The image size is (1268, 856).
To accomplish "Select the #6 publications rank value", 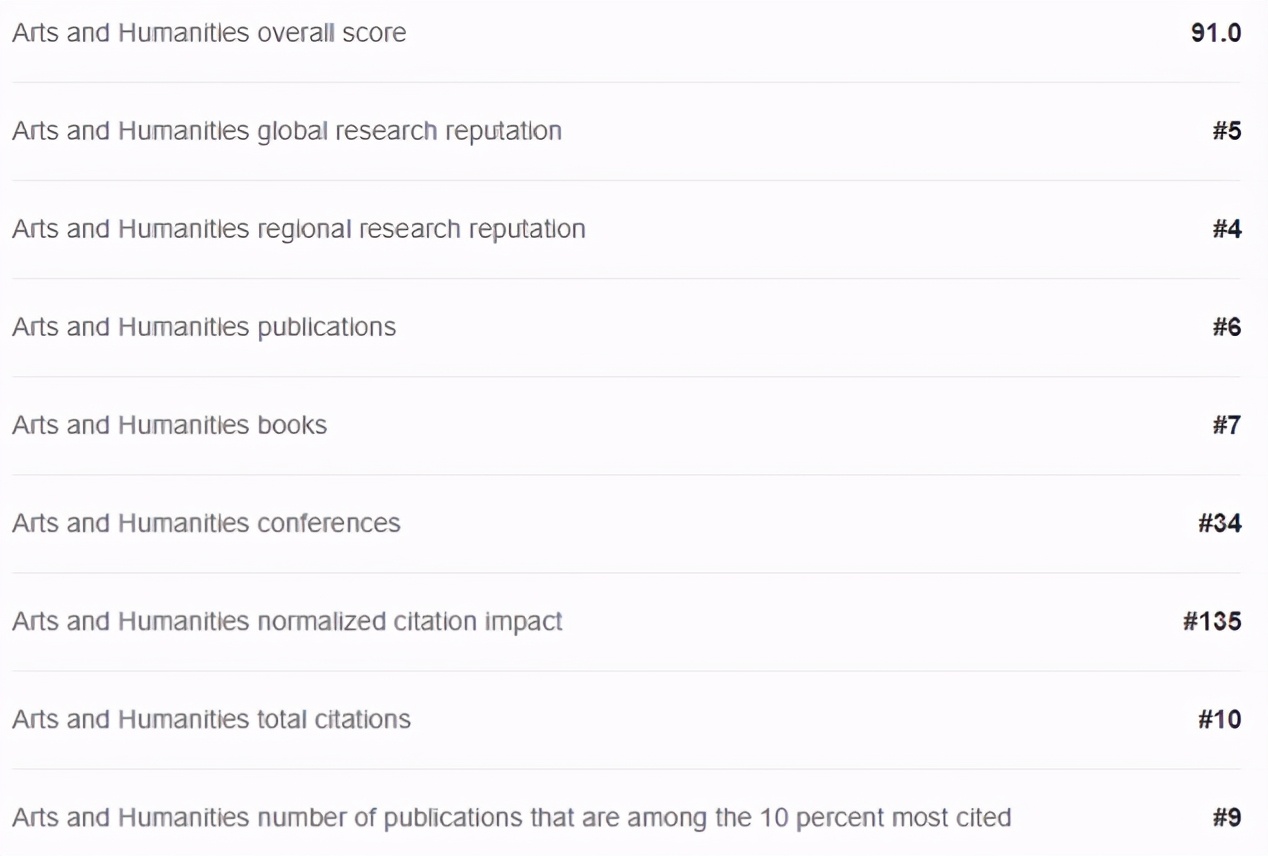I will point(1226,327).
